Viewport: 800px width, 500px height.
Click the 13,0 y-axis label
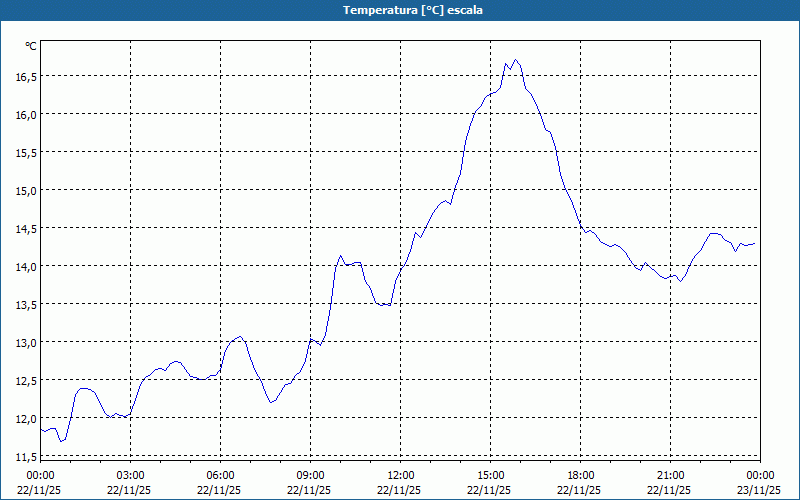(26, 343)
